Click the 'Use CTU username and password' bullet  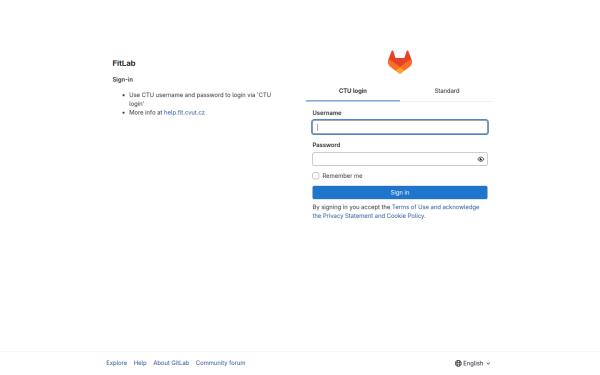tap(200, 99)
